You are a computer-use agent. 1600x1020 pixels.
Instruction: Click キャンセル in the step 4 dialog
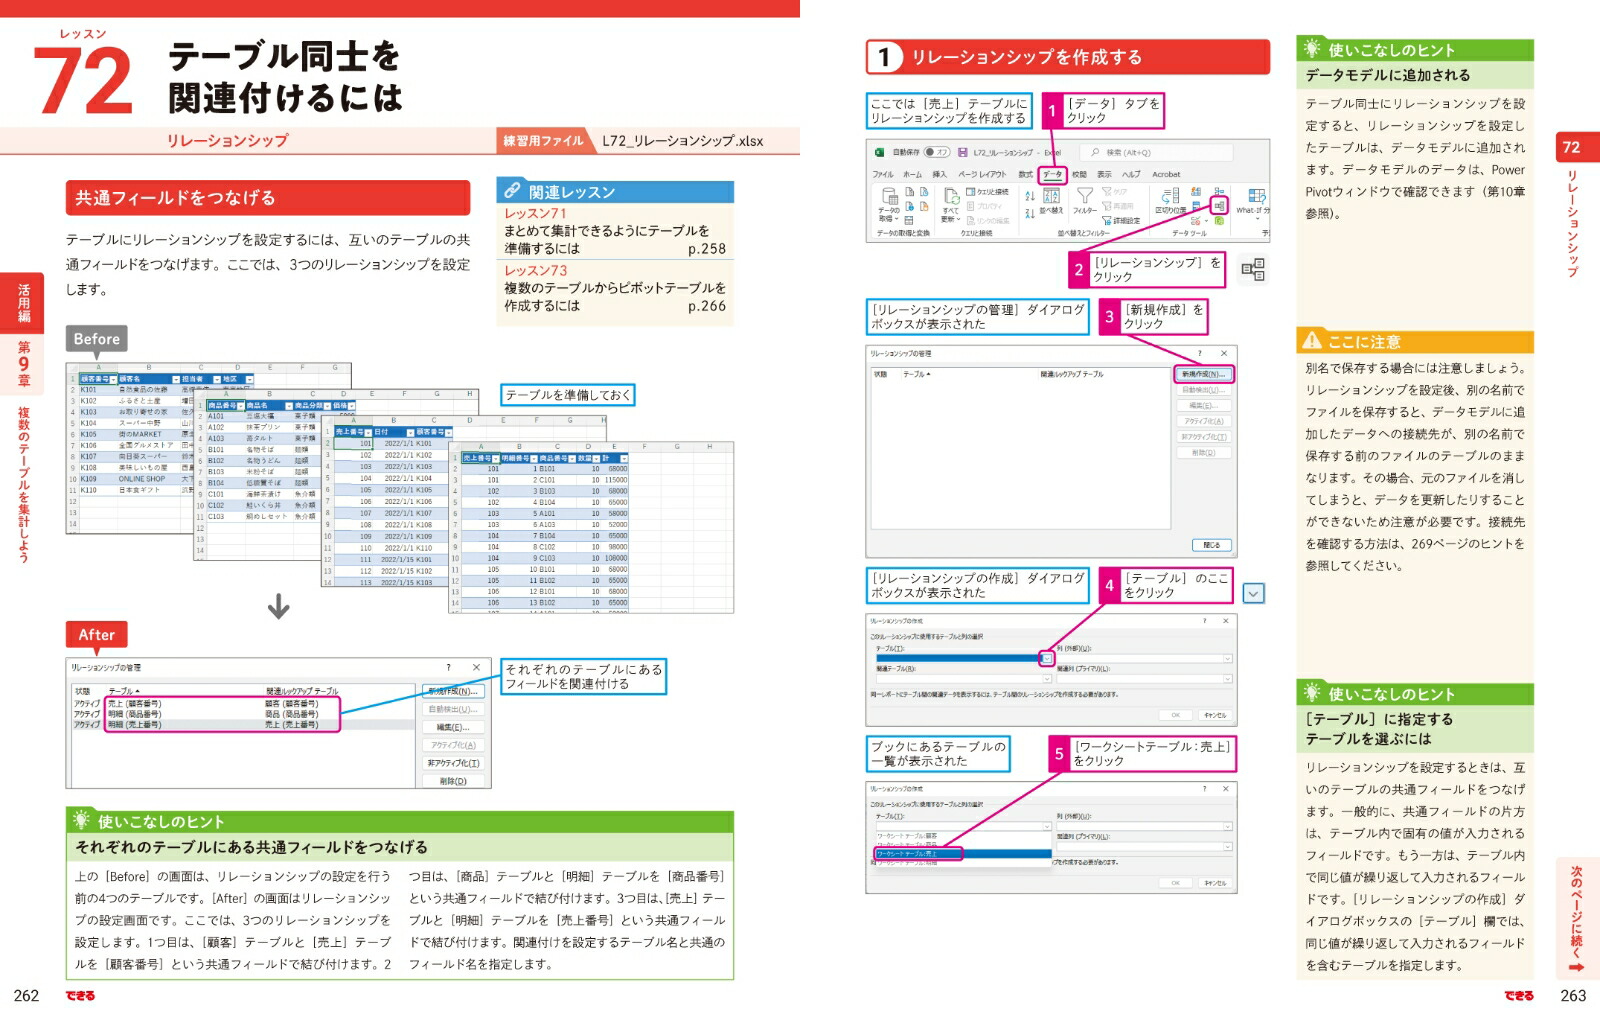1215,715
